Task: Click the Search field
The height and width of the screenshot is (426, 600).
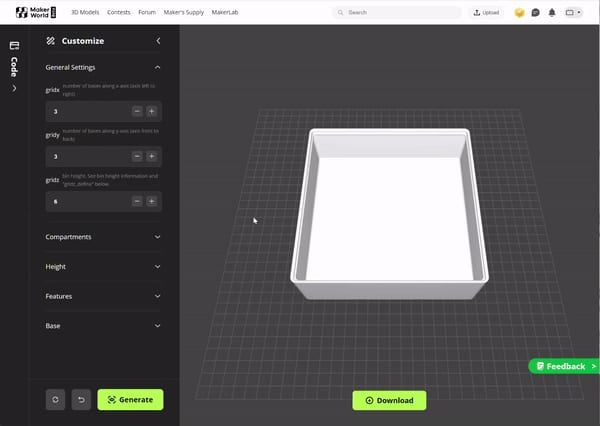Action: (x=396, y=12)
